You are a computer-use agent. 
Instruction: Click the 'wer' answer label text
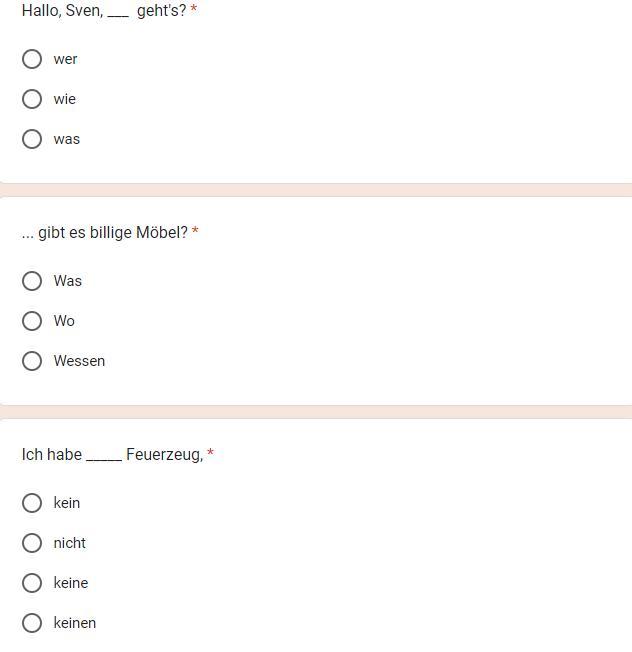tap(66, 59)
